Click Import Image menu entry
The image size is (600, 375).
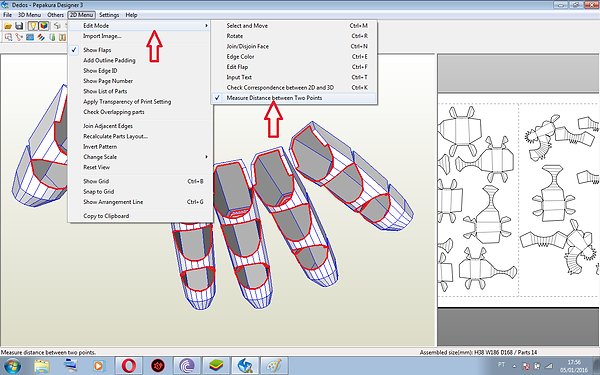(140, 36)
